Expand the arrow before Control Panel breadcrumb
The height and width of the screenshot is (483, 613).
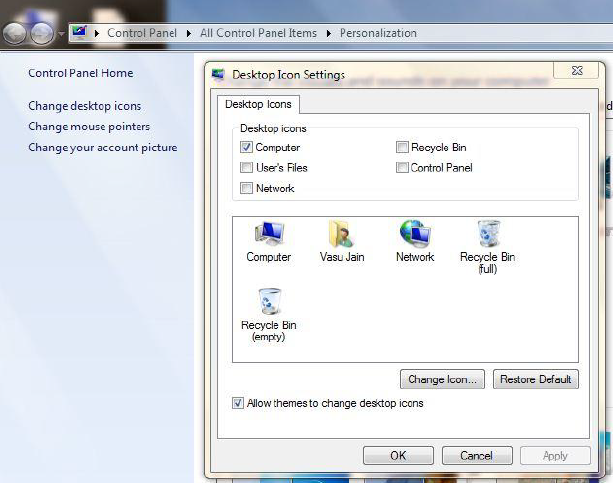[x=97, y=33]
